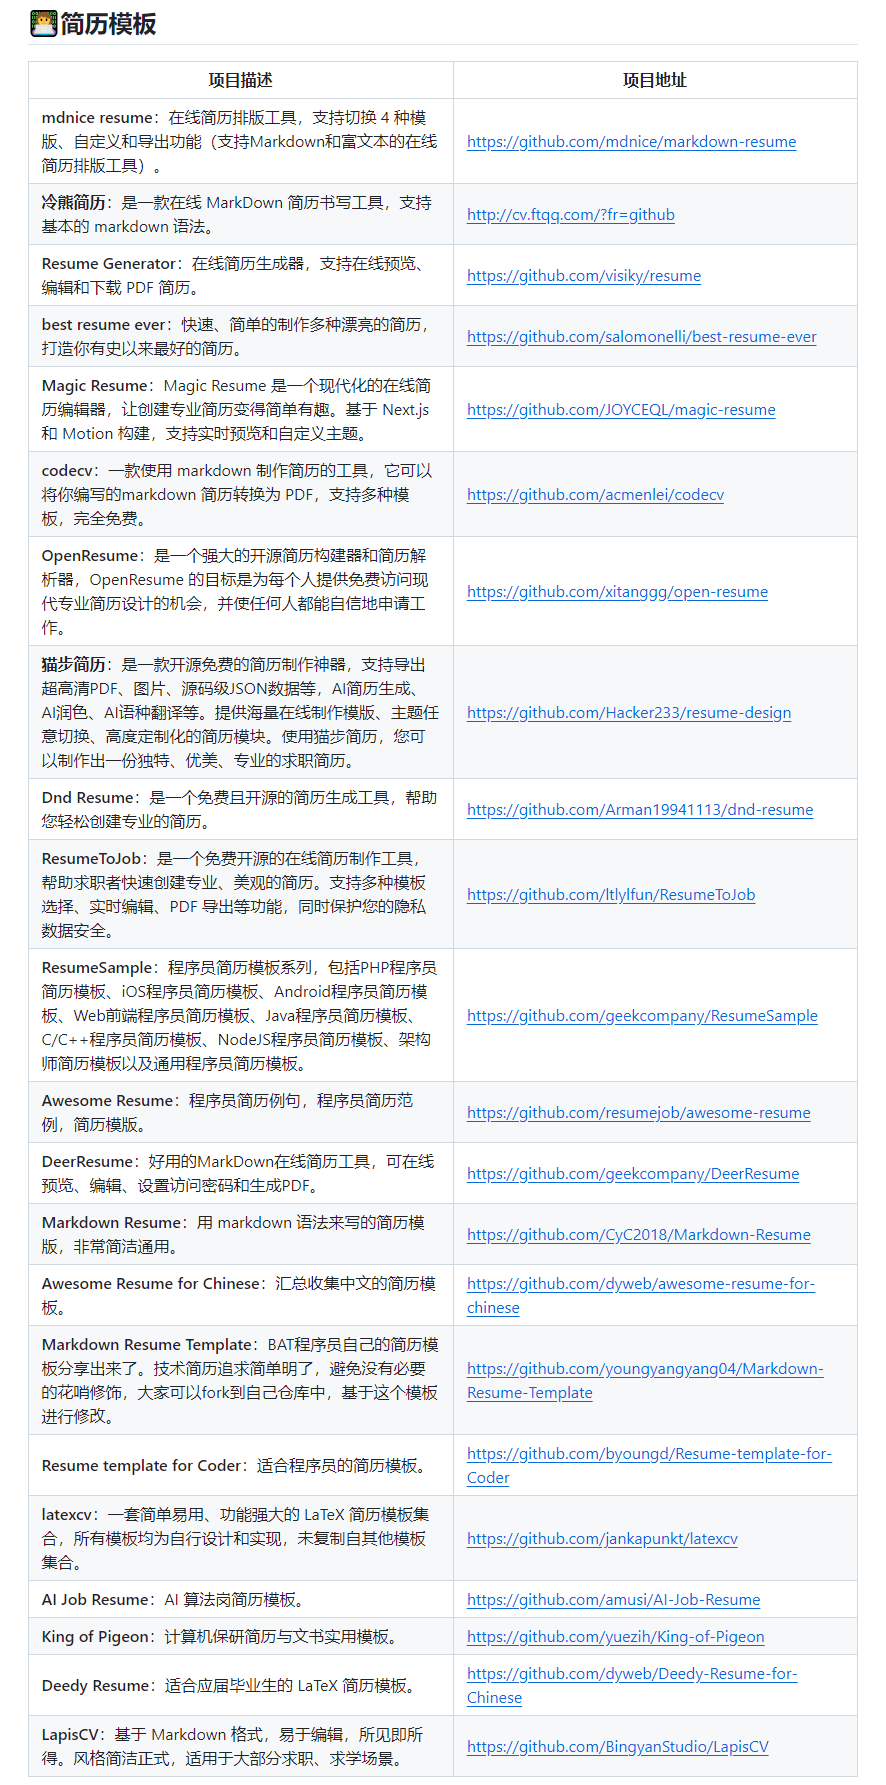886x1785 pixels.
Task: Select the Awesome Resume for Chinese description
Action: [240, 1296]
